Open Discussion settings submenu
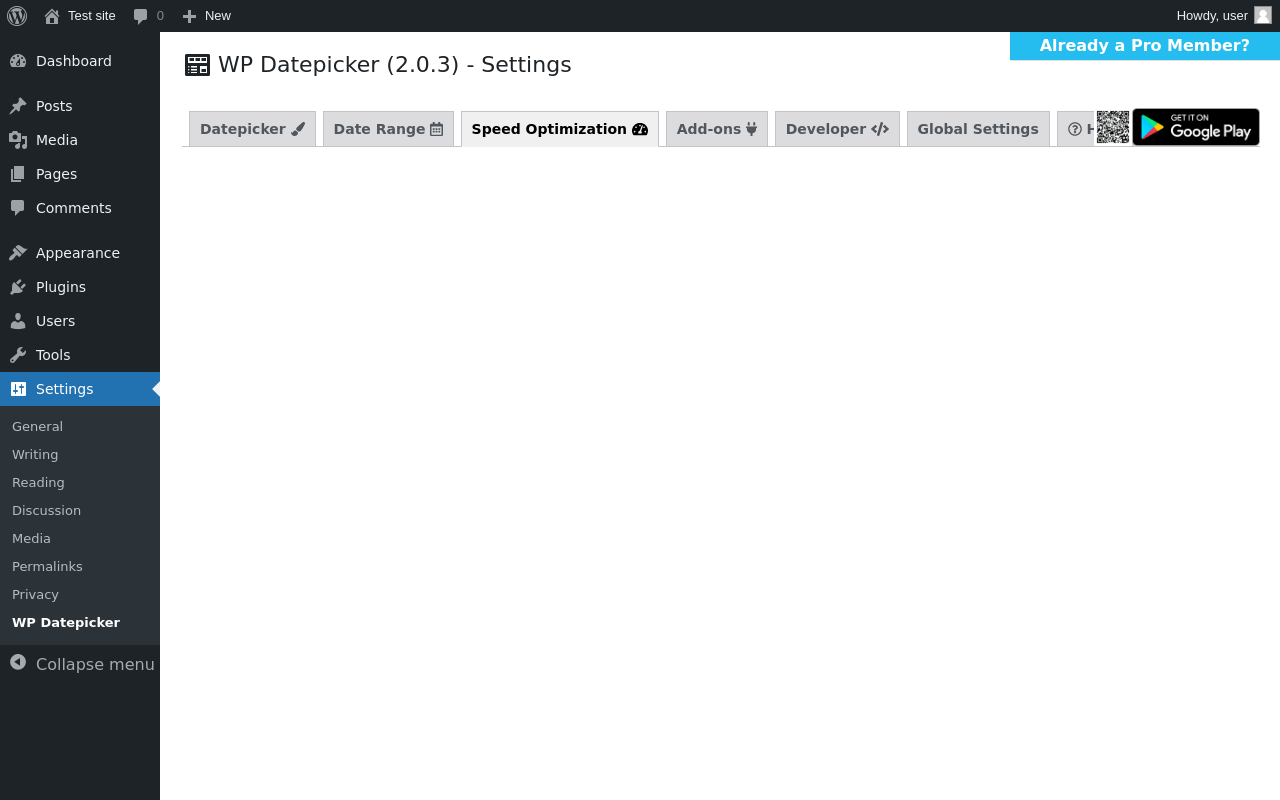This screenshot has width=1280, height=800. click(x=80, y=510)
